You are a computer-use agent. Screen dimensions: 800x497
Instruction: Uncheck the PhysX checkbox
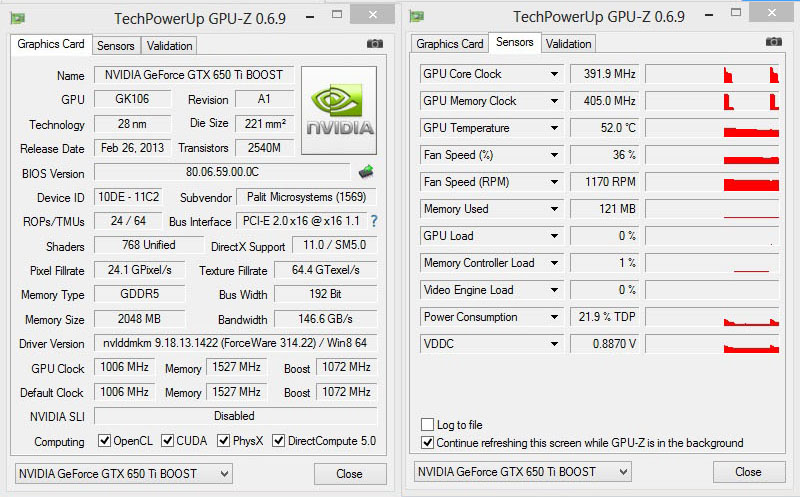tap(224, 441)
